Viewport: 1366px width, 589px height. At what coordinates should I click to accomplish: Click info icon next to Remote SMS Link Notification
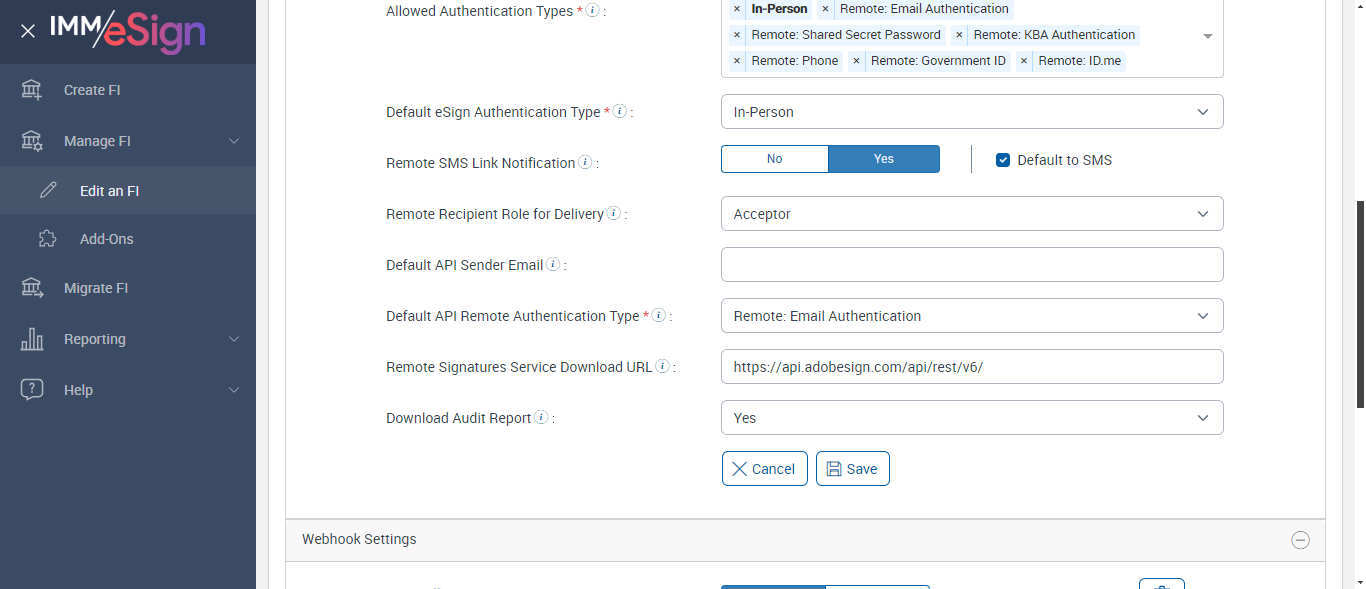click(585, 162)
